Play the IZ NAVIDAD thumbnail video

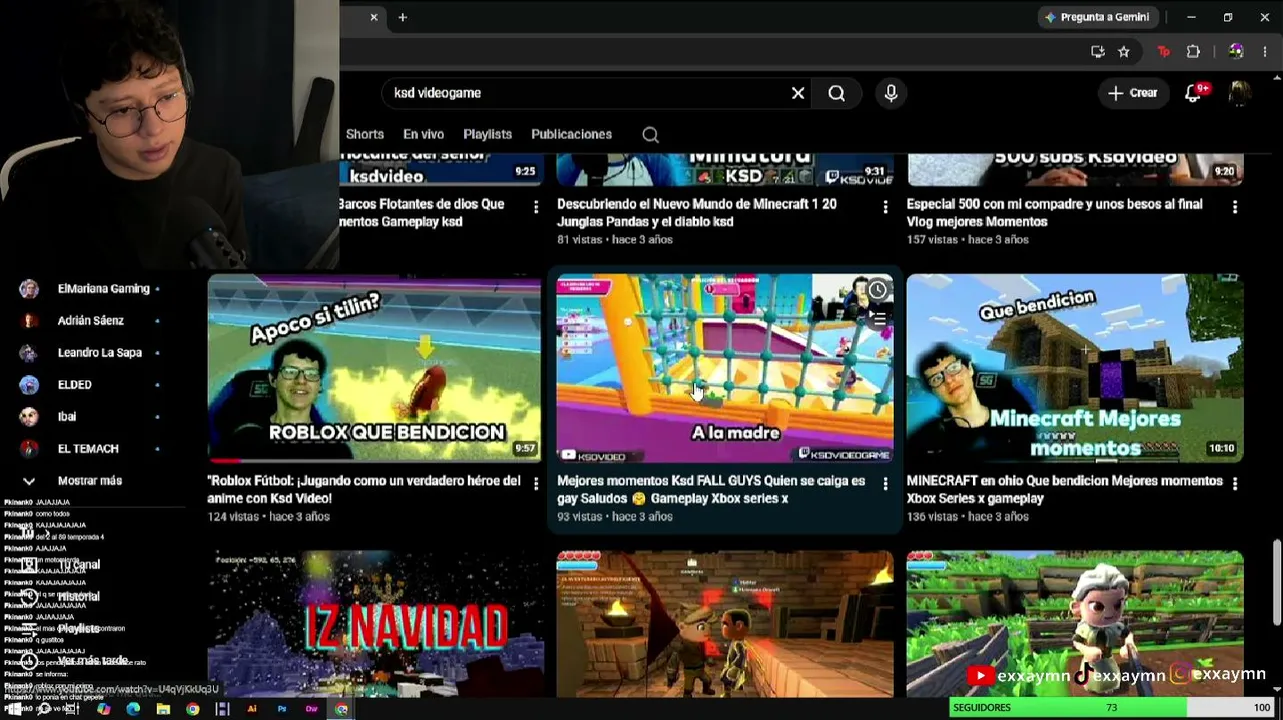click(x=376, y=623)
